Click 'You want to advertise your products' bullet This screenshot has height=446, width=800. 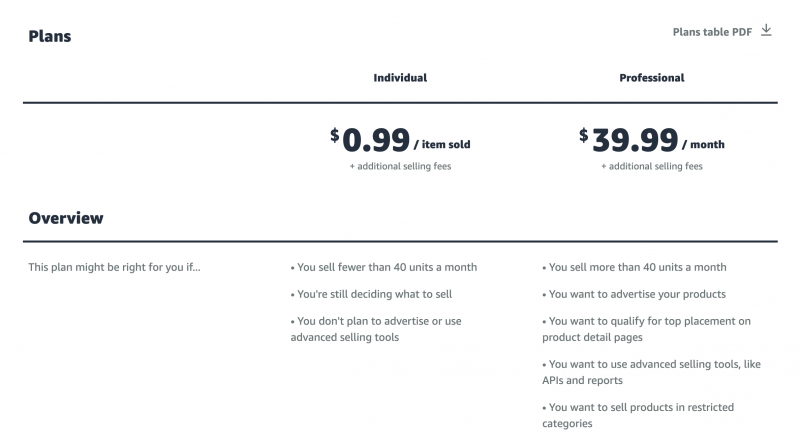tap(634, 294)
